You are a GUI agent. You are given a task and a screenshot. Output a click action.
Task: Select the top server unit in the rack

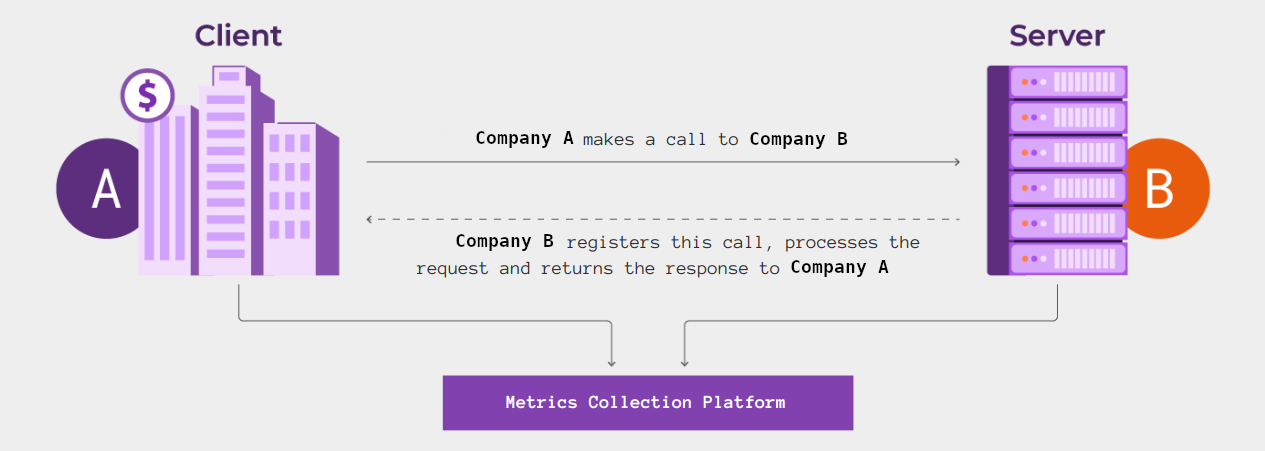(x=1068, y=82)
